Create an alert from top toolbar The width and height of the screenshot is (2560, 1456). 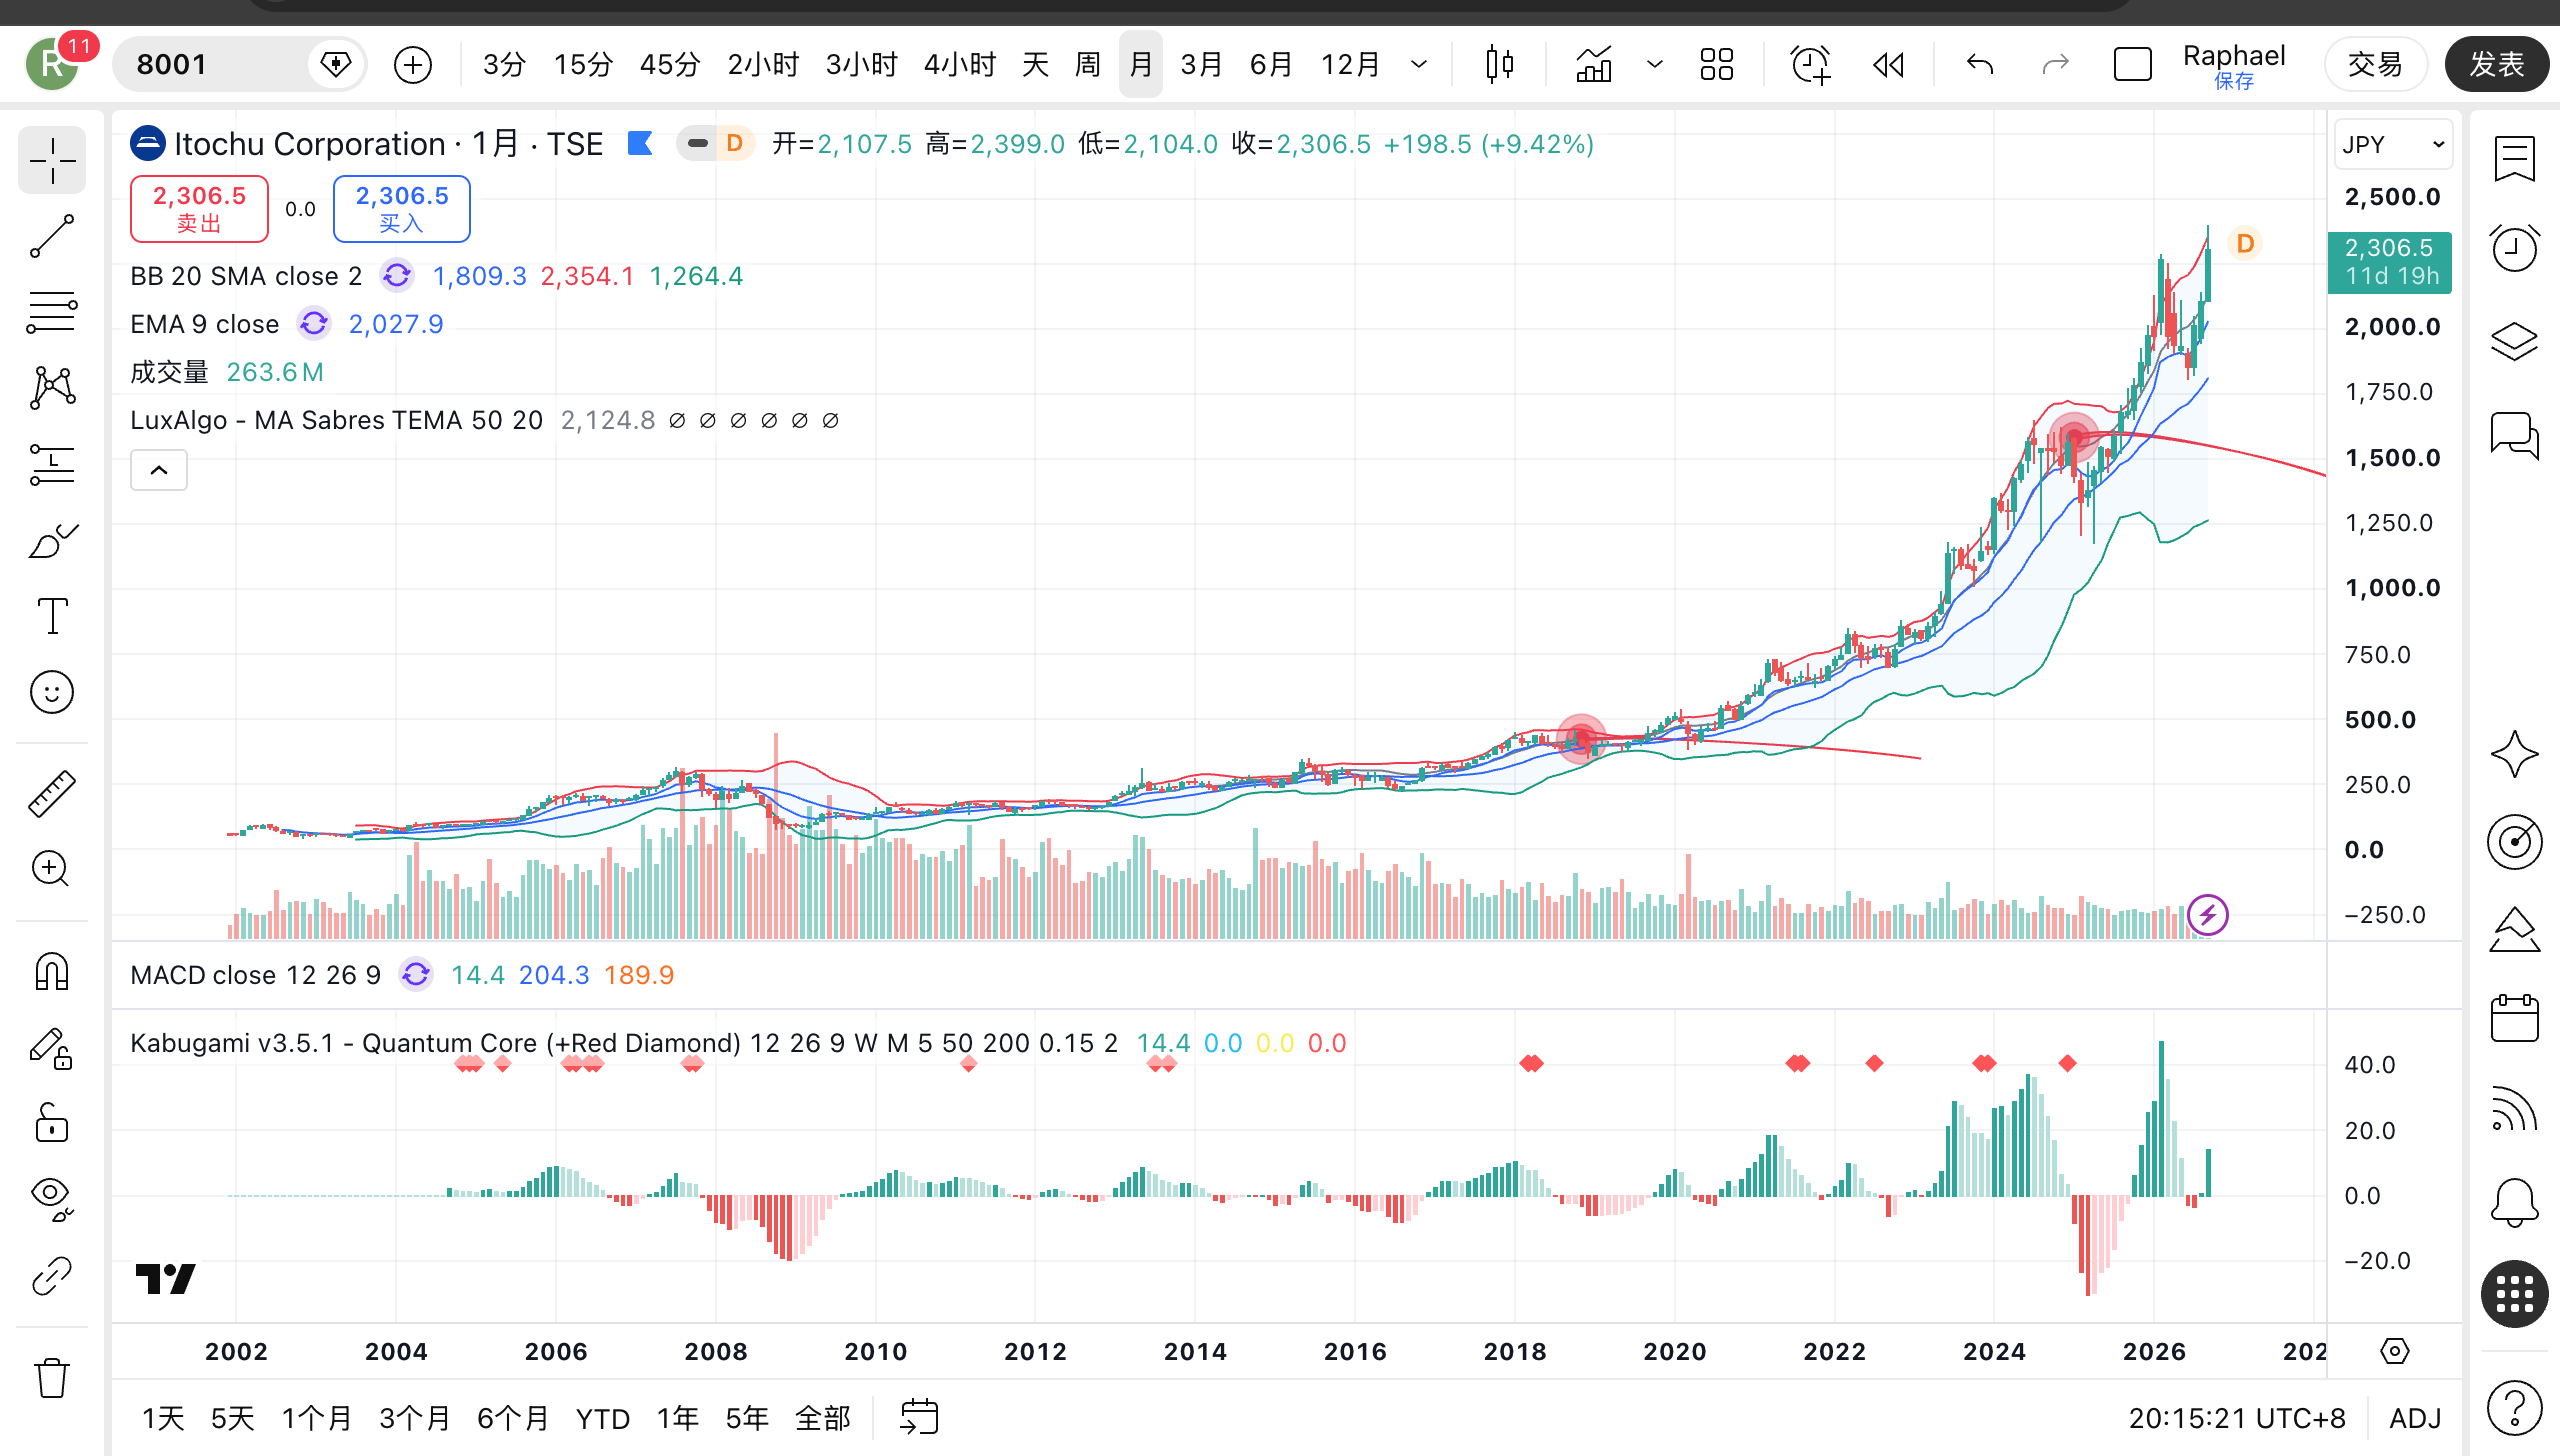point(1810,65)
